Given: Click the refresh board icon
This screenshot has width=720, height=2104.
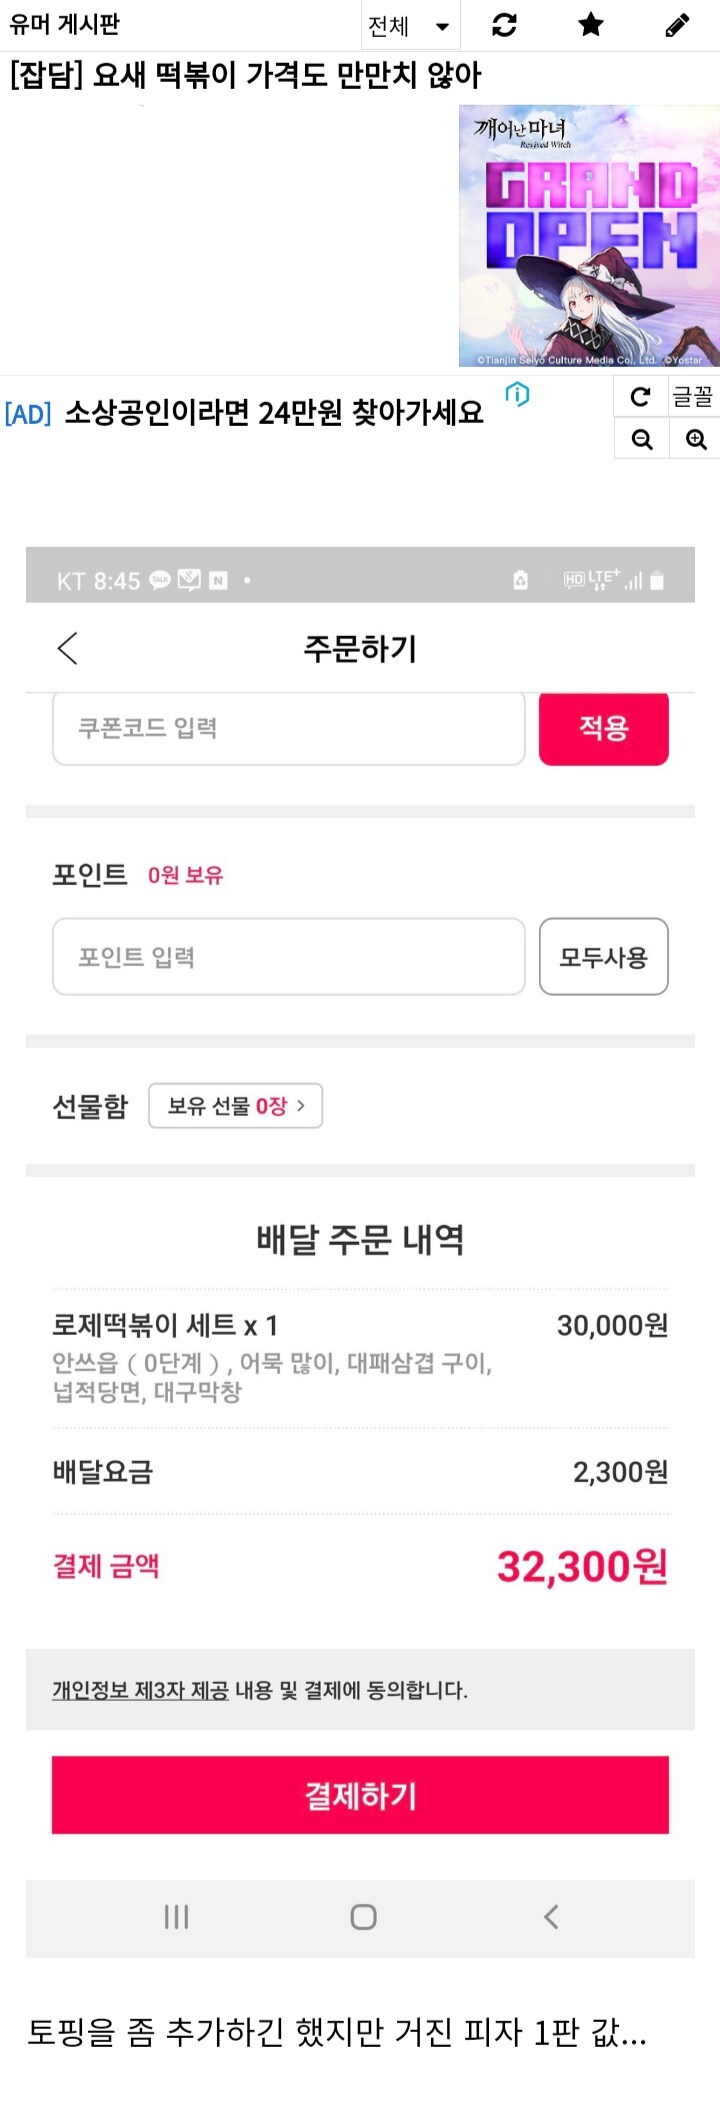Looking at the screenshot, I should click(505, 25).
